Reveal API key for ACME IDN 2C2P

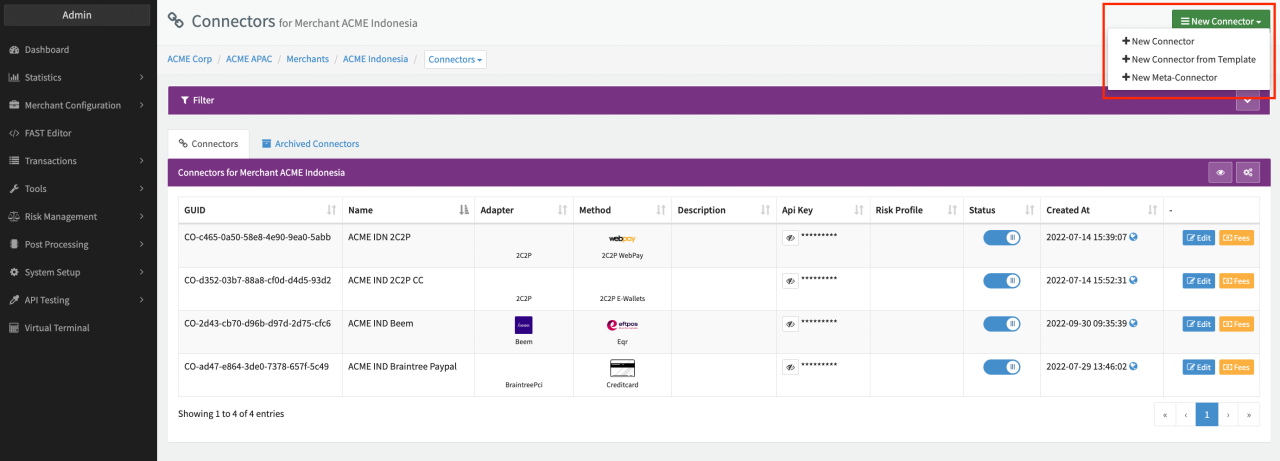[789, 238]
